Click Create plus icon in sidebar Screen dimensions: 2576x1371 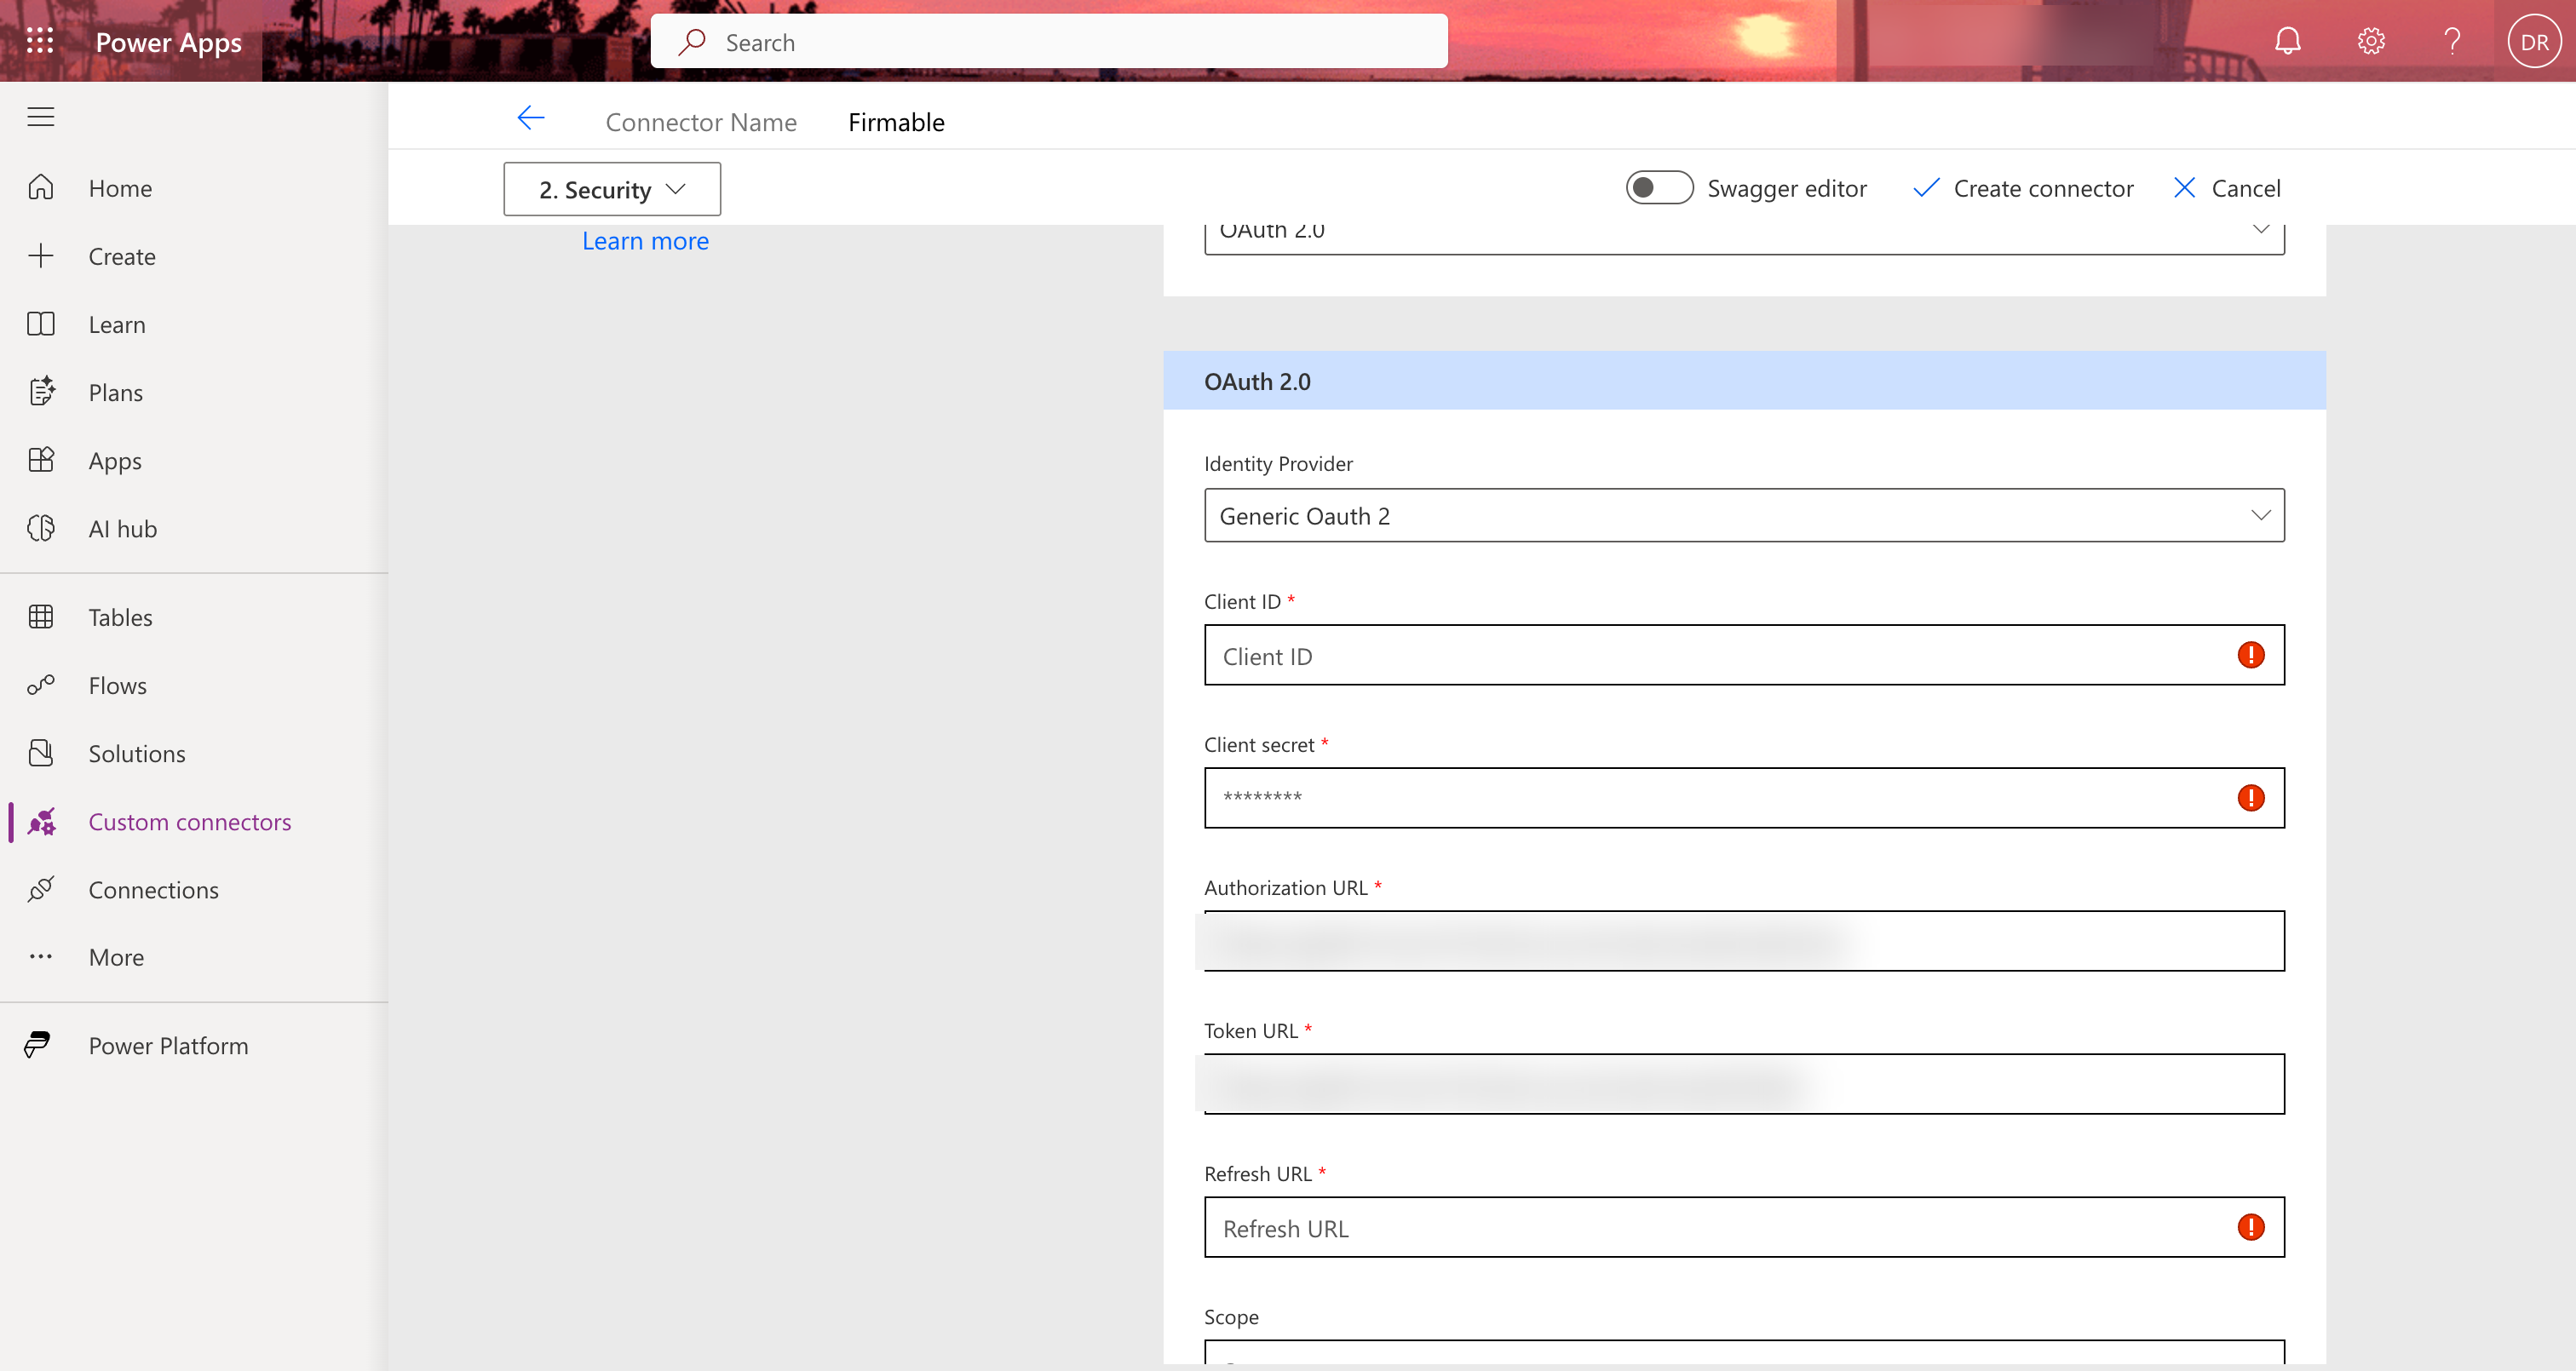click(41, 256)
